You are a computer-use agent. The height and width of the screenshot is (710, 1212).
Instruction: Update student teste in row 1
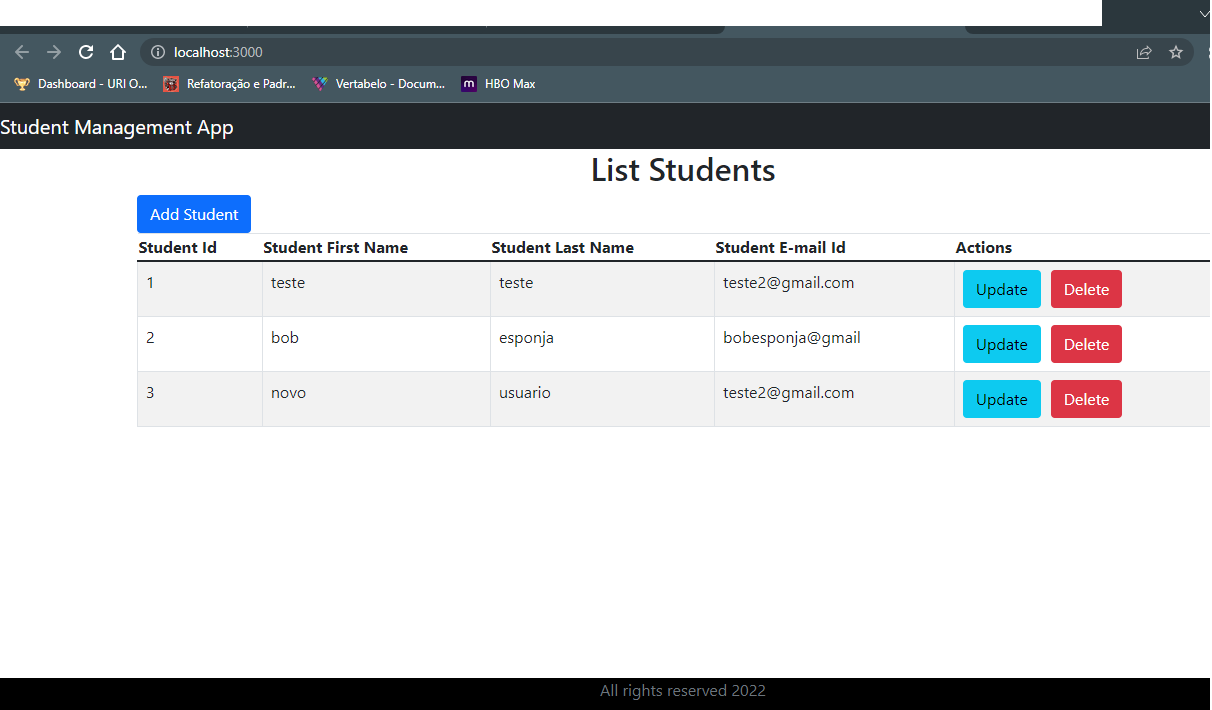tap(1001, 289)
